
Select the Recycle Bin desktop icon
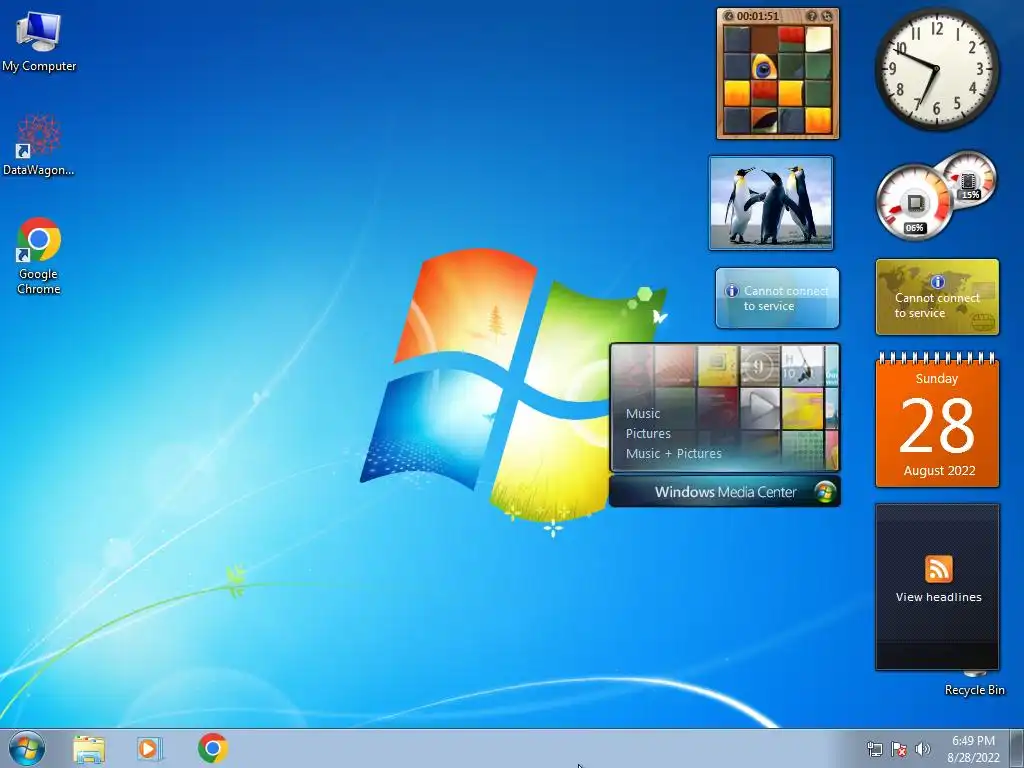[974, 683]
